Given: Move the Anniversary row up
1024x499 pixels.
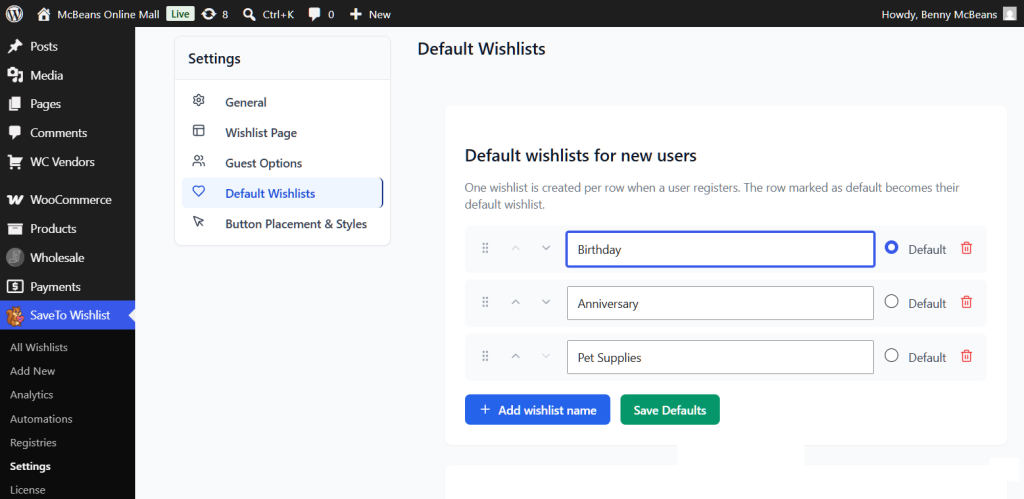Looking at the screenshot, I should click(x=515, y=302).
